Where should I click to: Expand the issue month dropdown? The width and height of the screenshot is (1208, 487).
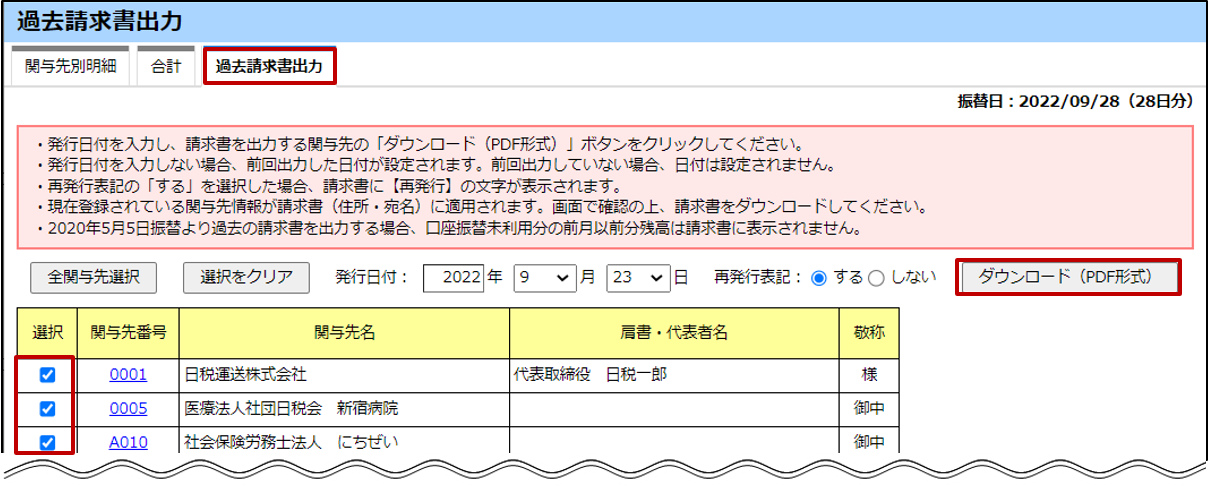click(544, 278)
